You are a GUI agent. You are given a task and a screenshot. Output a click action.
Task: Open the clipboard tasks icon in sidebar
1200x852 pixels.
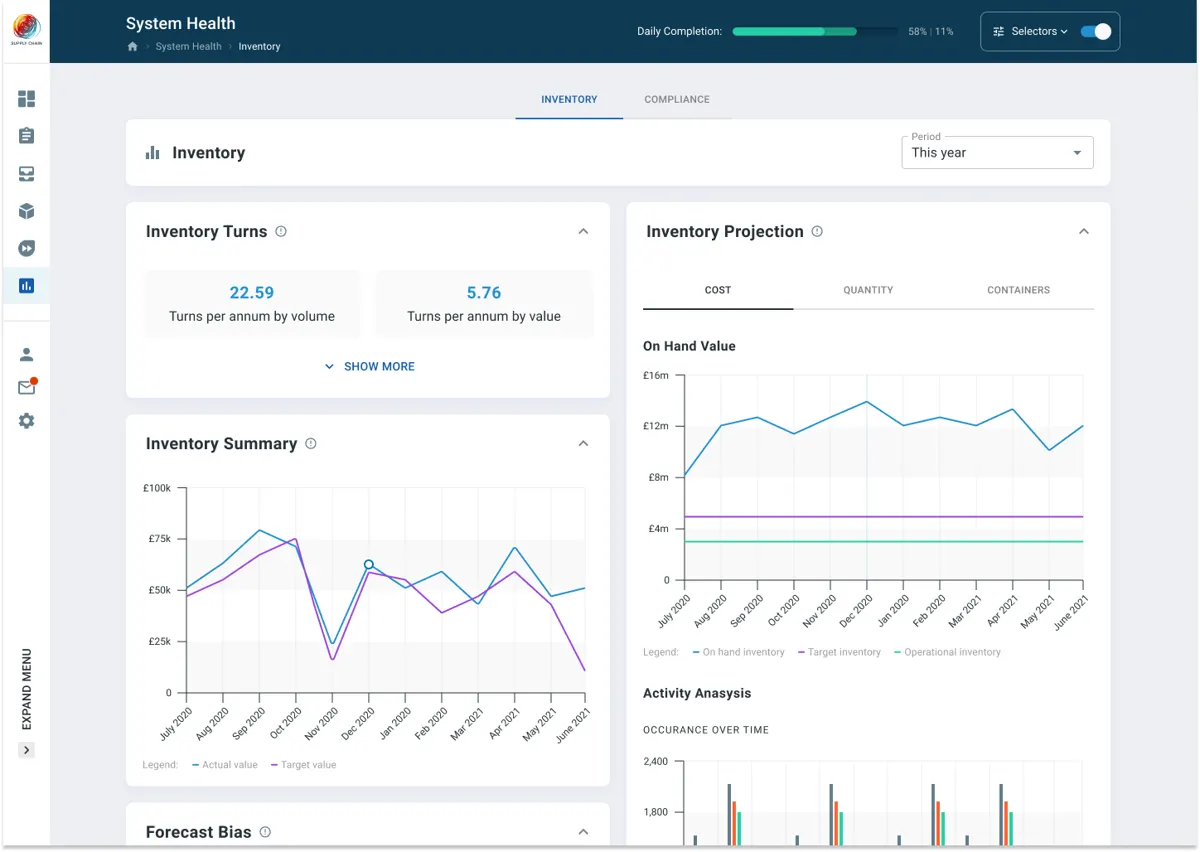coord(27,136)
